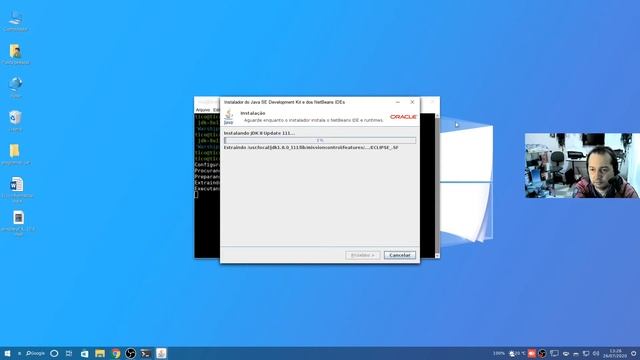Image resolution: width=640 pixels, height=360 pixels.
Task: Open the file manager folder icon on the taskbar
Action: point(100,353)
